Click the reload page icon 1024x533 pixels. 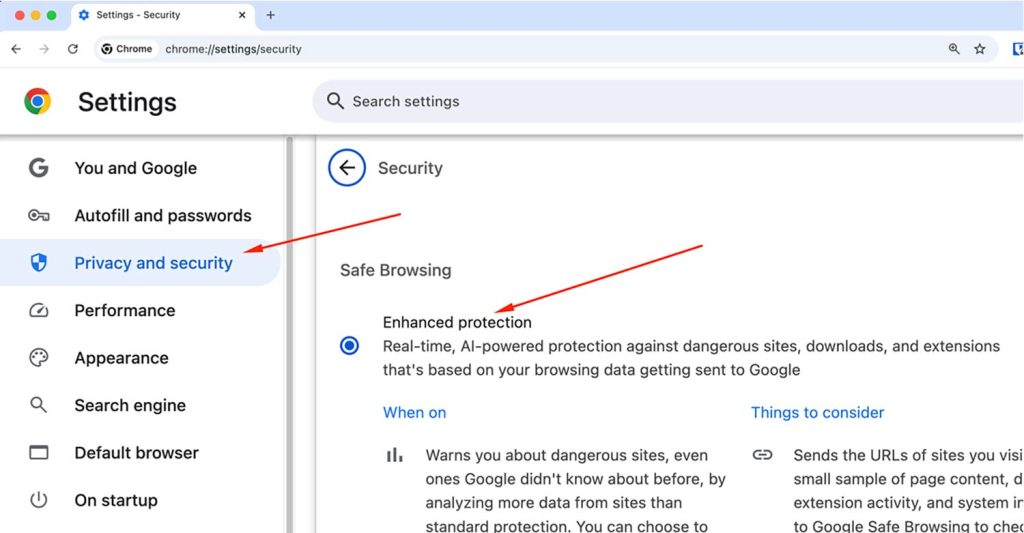(x=73, y=49)
